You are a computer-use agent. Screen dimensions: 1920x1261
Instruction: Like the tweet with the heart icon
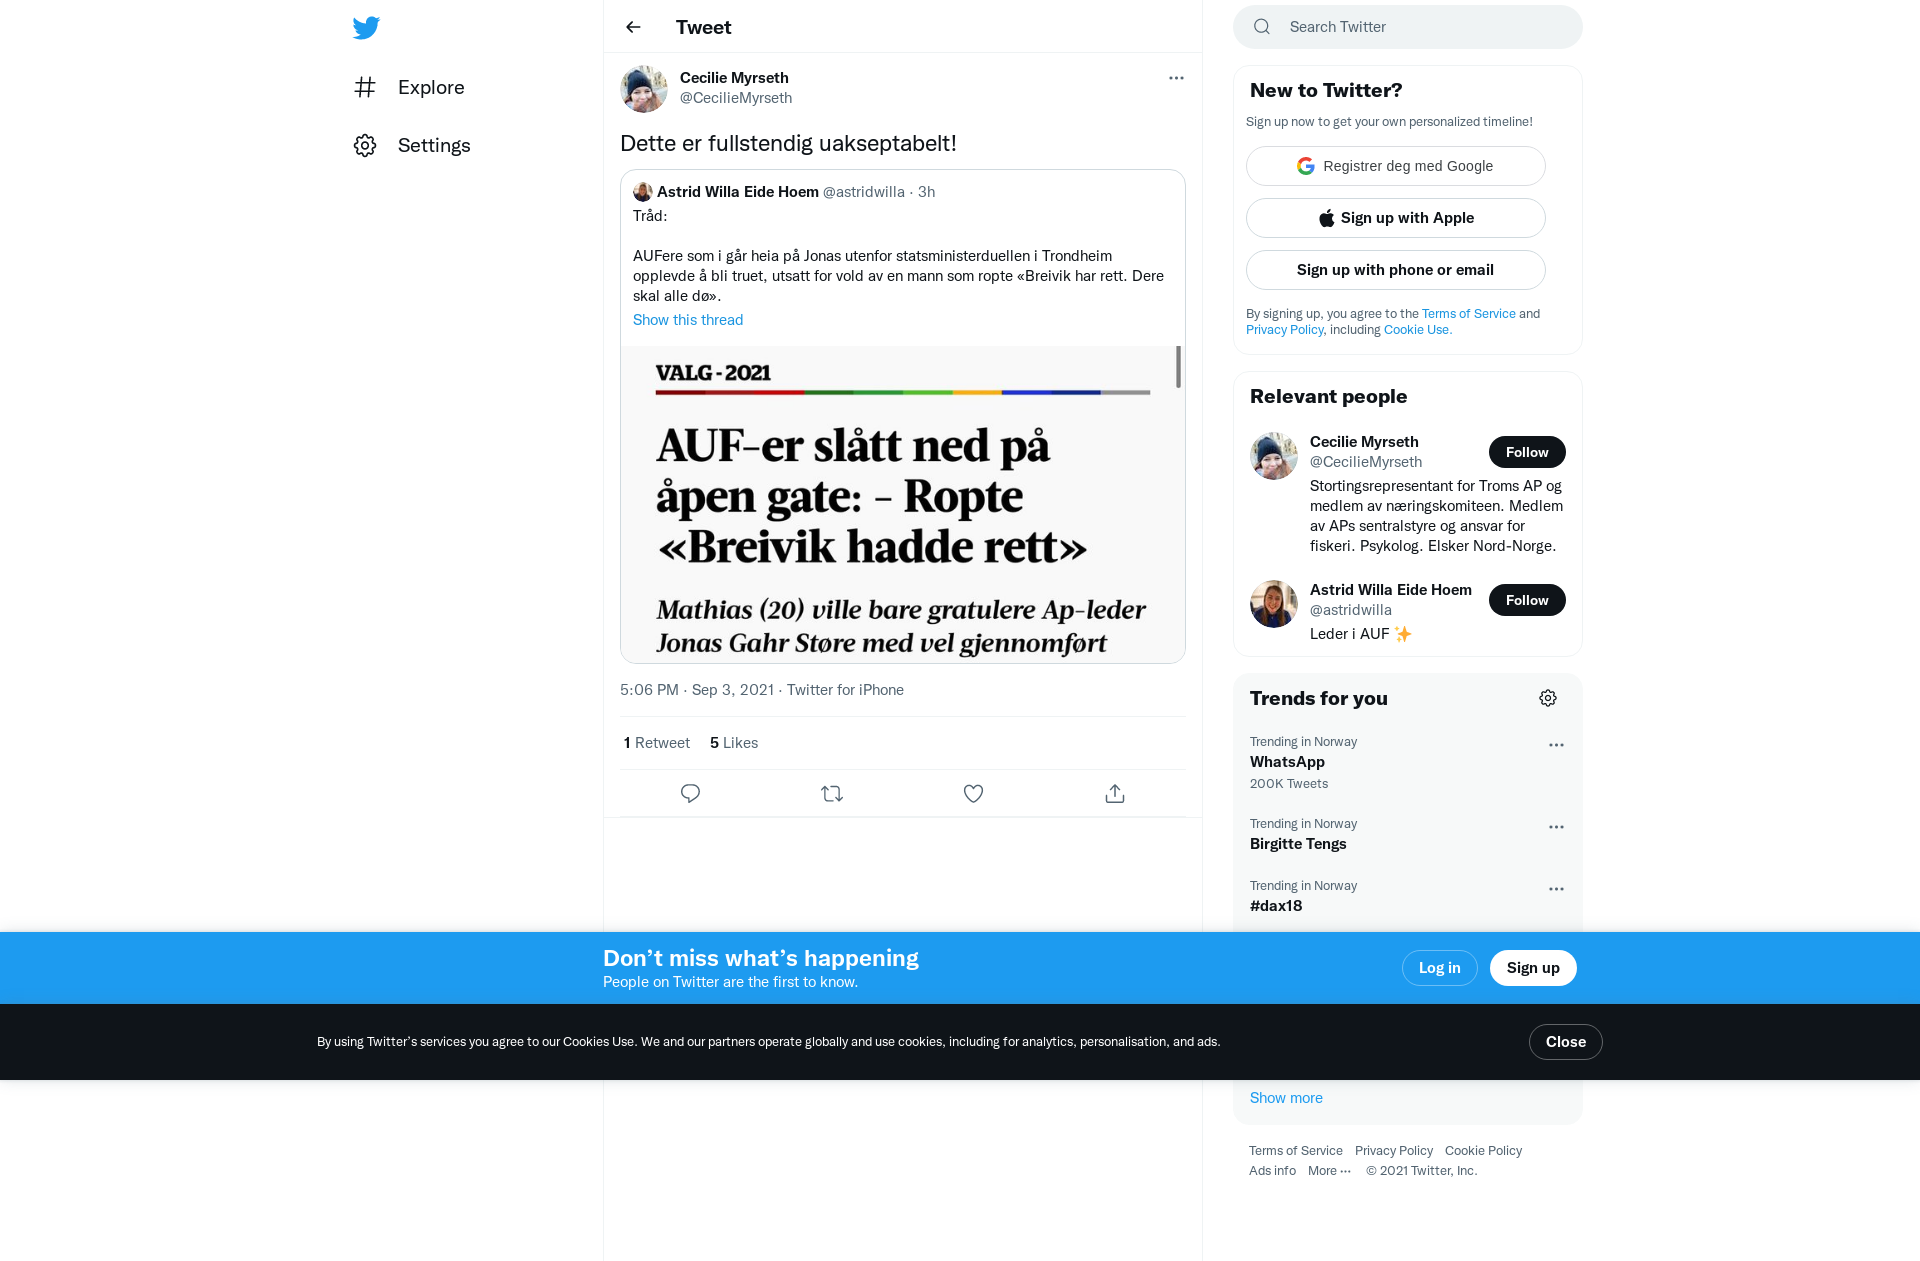(x=973, y=793)
